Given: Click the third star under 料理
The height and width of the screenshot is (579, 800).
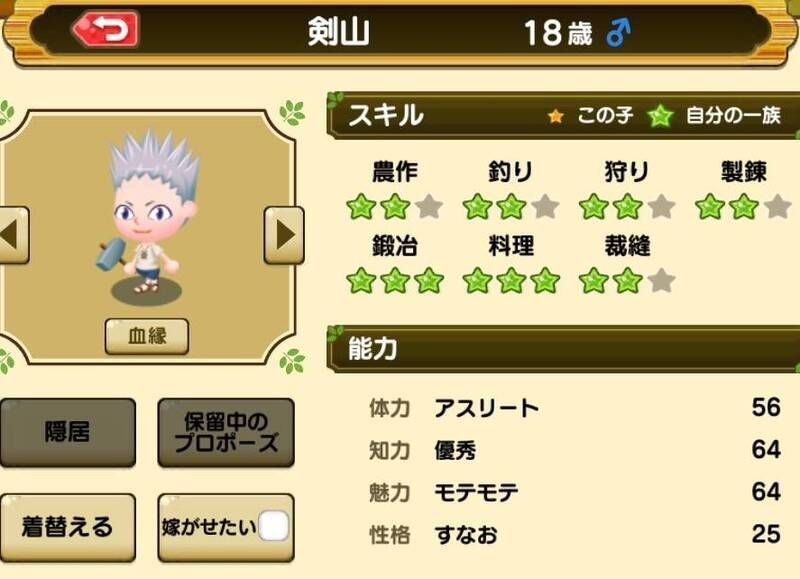Looking at the screenshot, I should click(545, 281).
